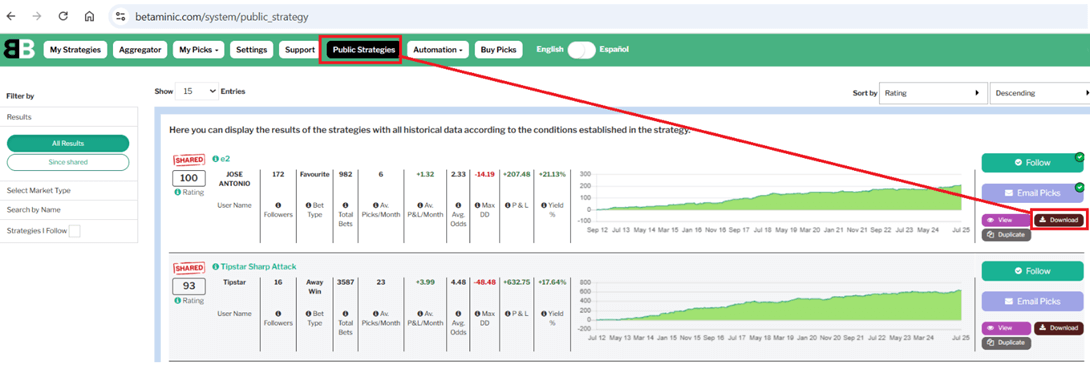Click Bet Type info icon in Tipstar row
The height and width of the screenshot is (369, 1090).
(x=308, y=313)
